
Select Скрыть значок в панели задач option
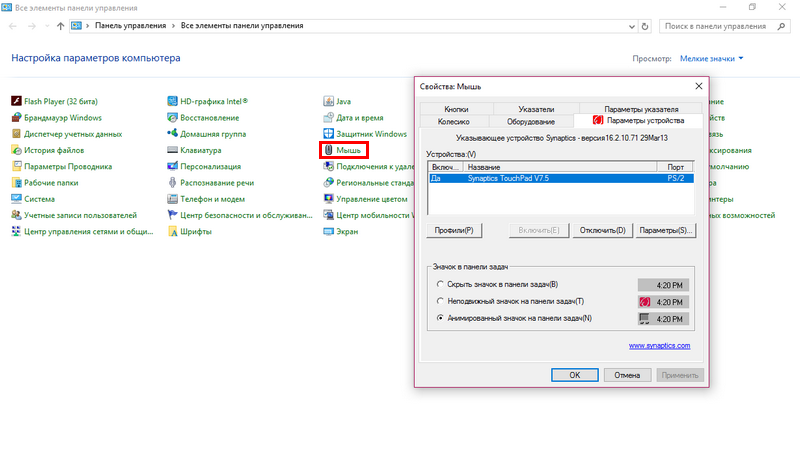[x=442, y=285]
